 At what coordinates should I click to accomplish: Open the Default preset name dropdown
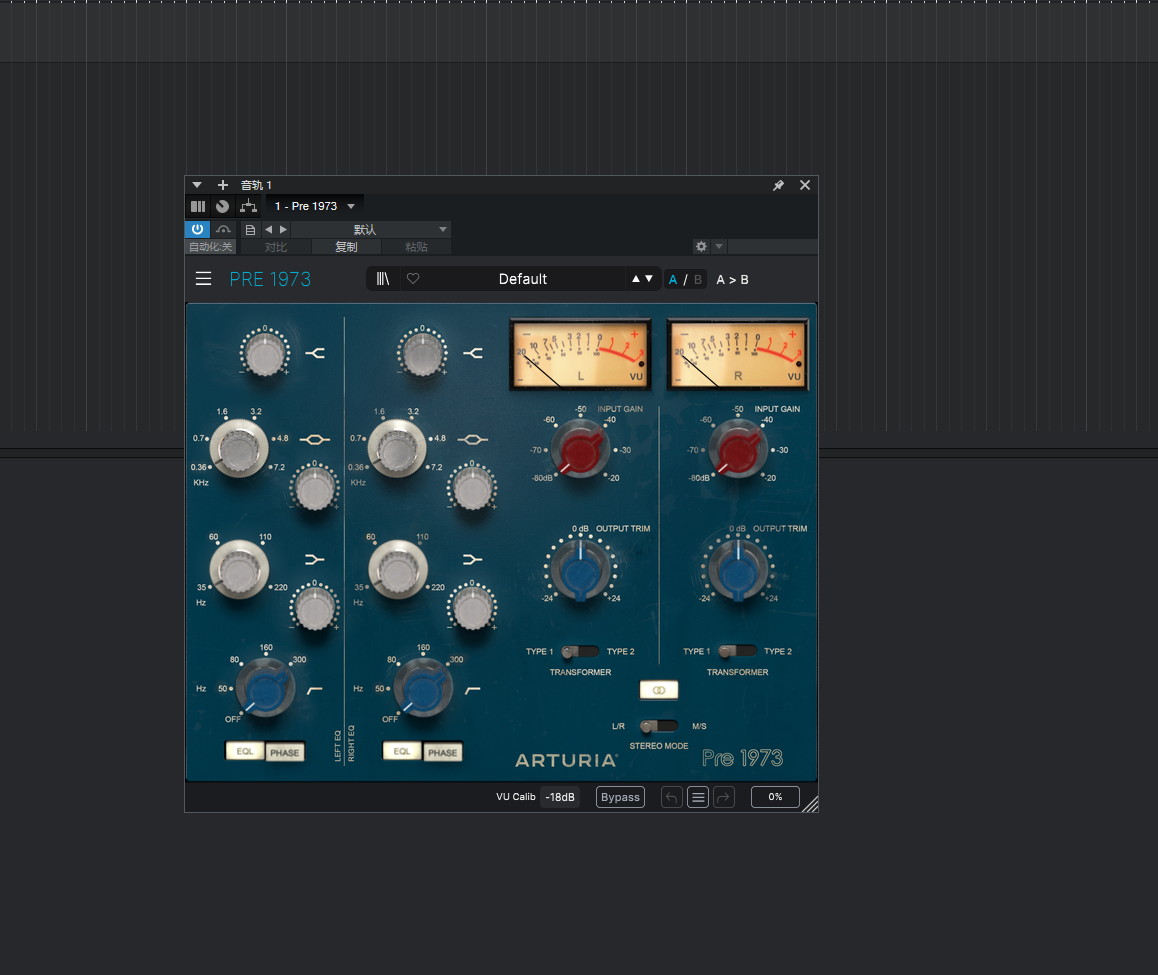click(x=523, y=279)
